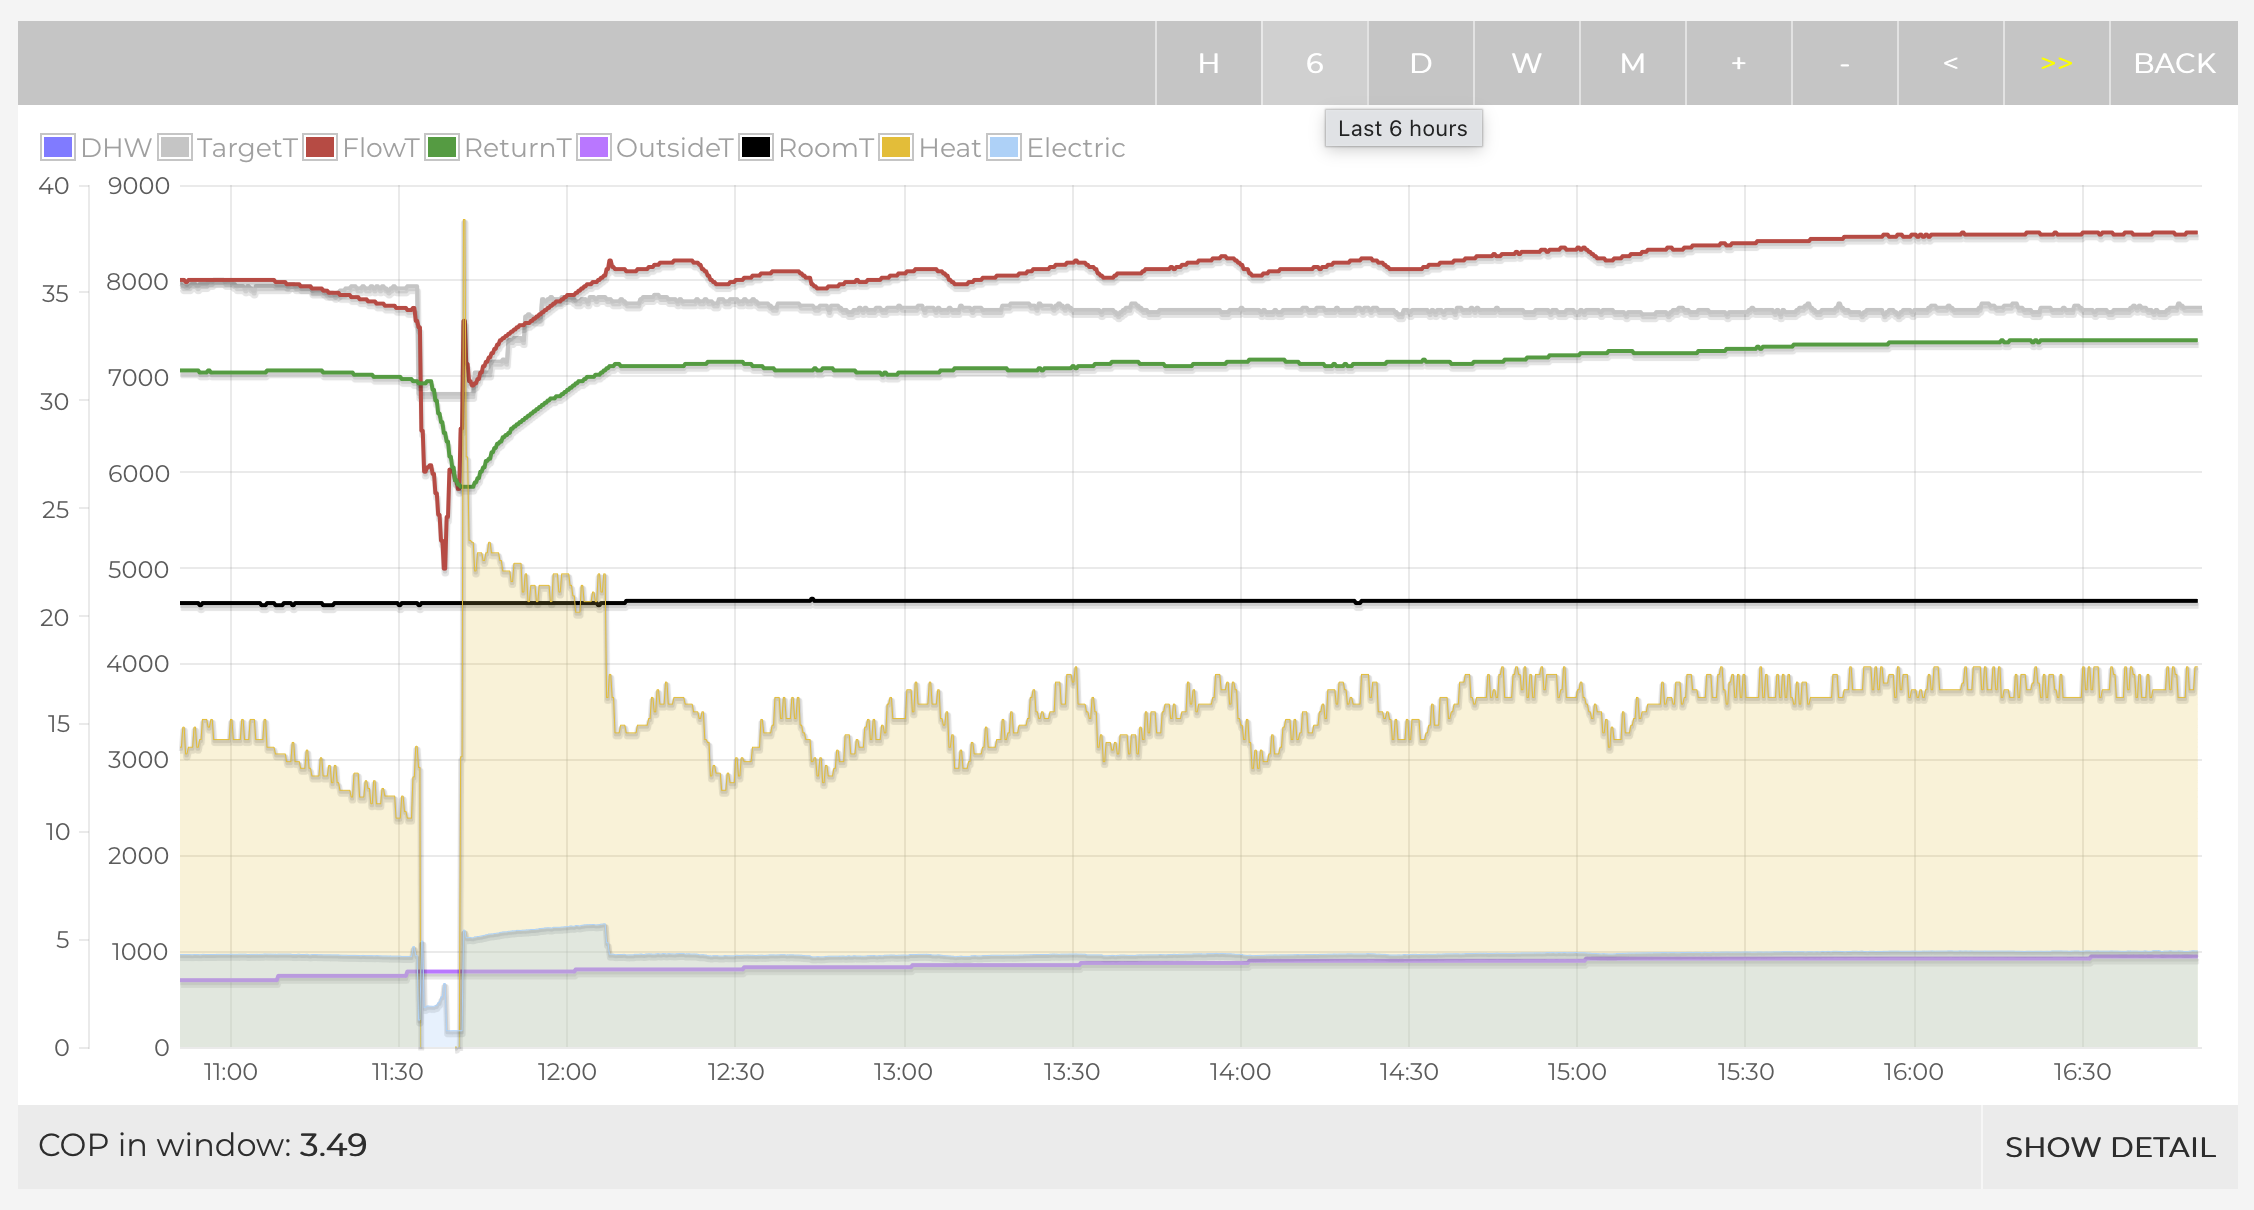Image resolution: width=2254 pixels, height=1210 pixels.
Task: Toggle DHW series blue legend swatch
Action: (58, 148)
